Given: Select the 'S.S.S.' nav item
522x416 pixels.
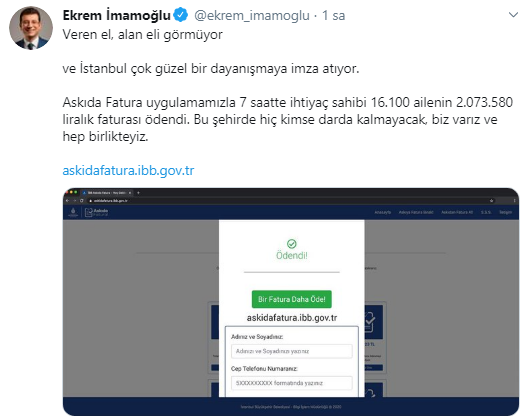Looking at the screenshot, I should click(x=486, y=212).
